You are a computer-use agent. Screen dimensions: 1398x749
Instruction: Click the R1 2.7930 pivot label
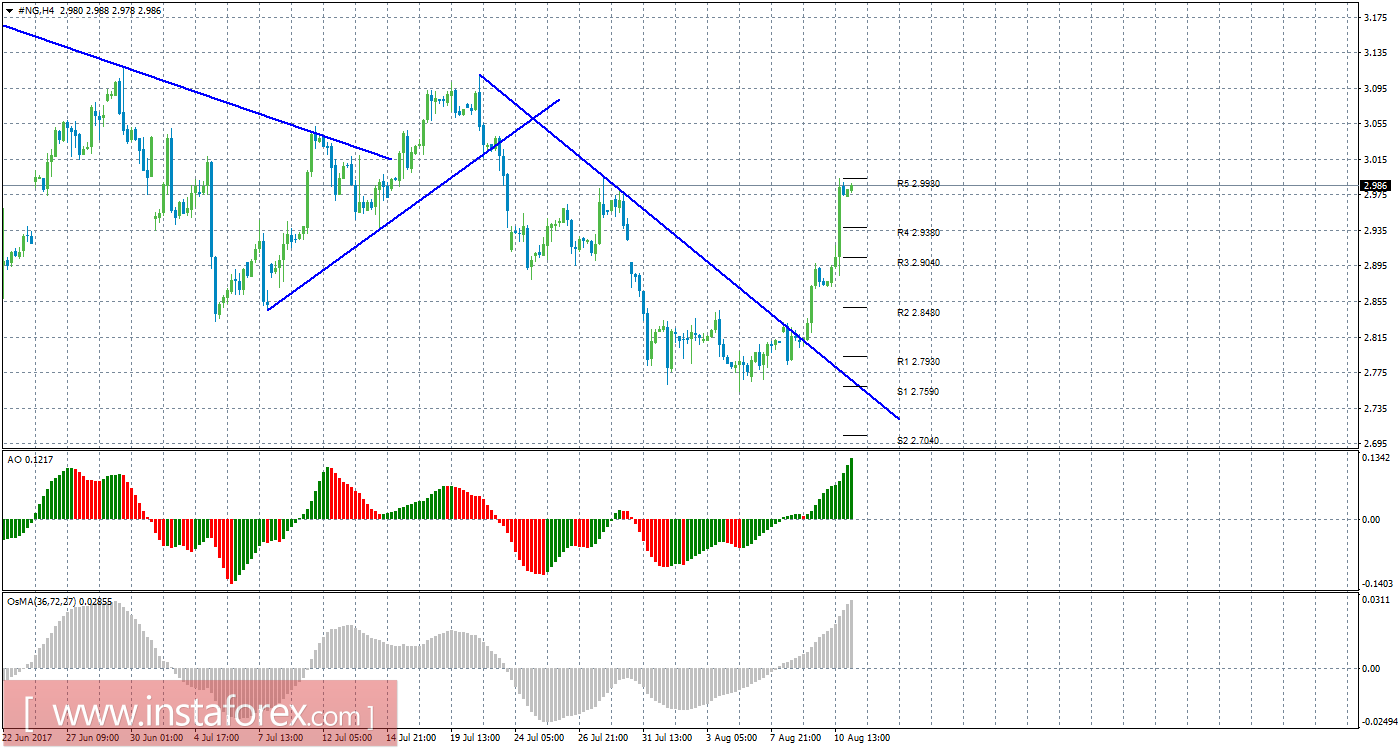[x=918, y=361]
